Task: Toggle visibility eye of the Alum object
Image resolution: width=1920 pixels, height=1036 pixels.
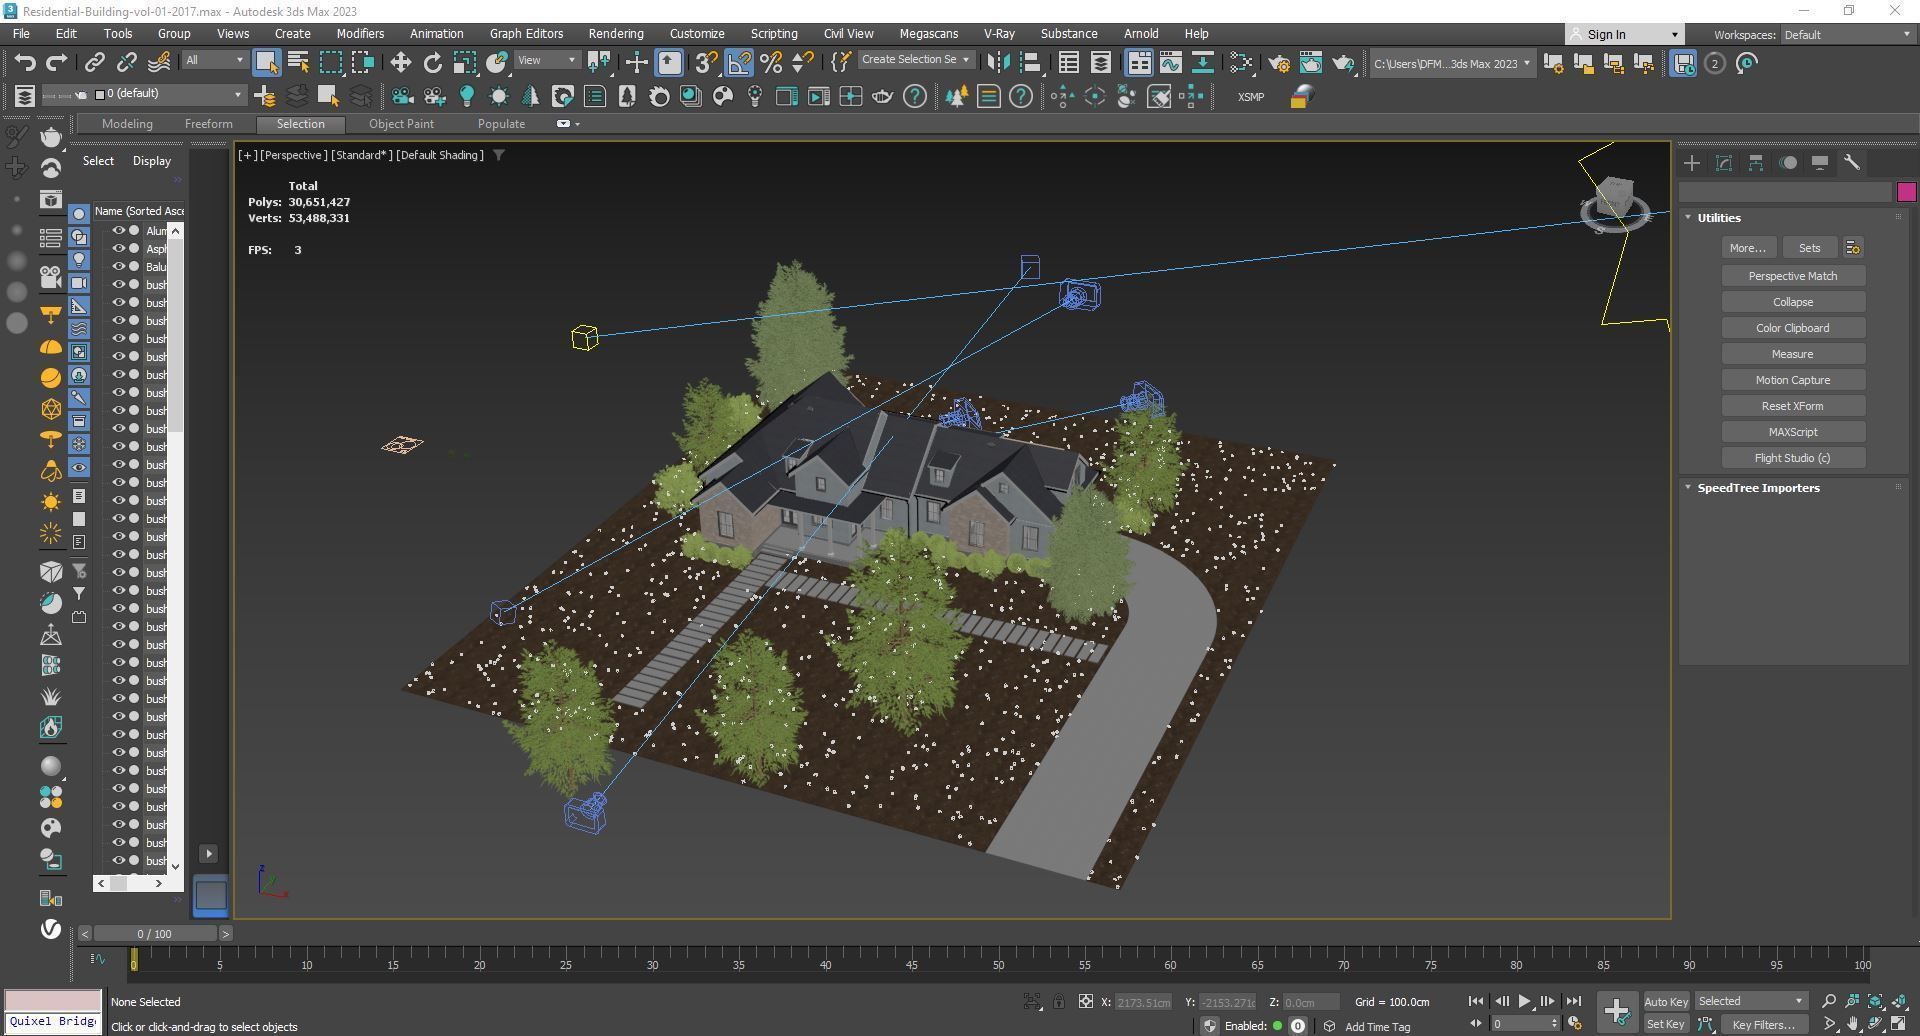Action: click(x=118, y=231)
